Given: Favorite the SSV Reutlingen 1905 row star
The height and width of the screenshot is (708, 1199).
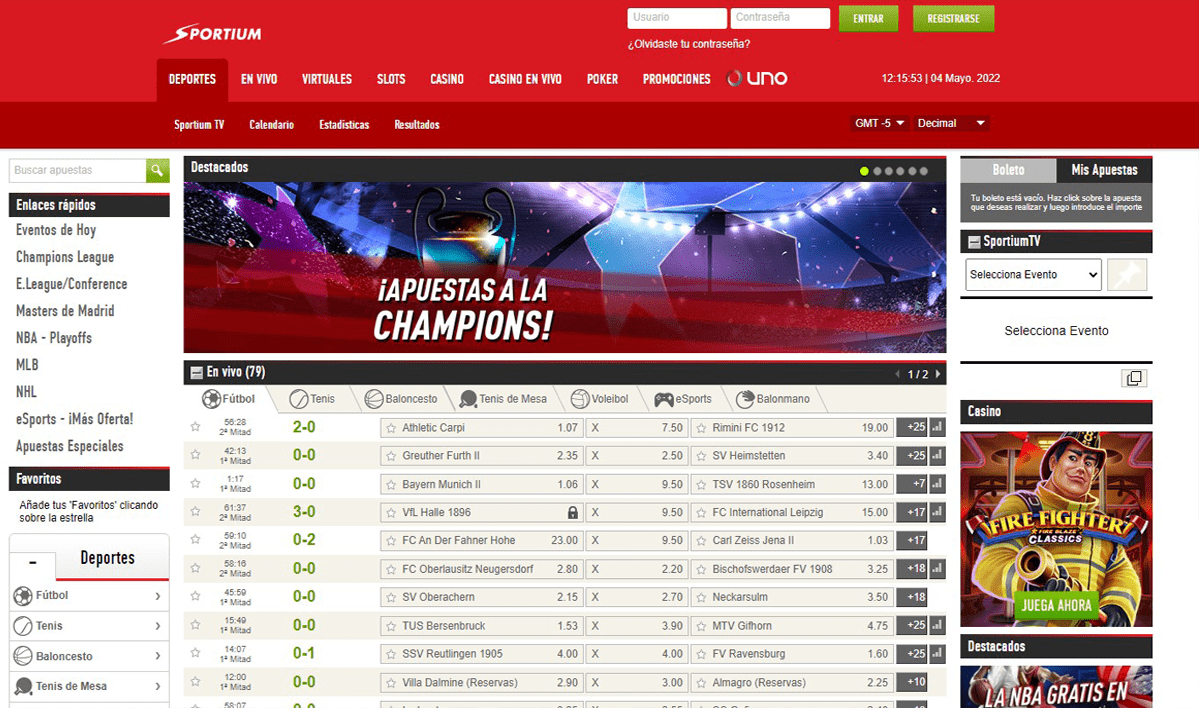Looking at the screenshot, I should point(196,653).
